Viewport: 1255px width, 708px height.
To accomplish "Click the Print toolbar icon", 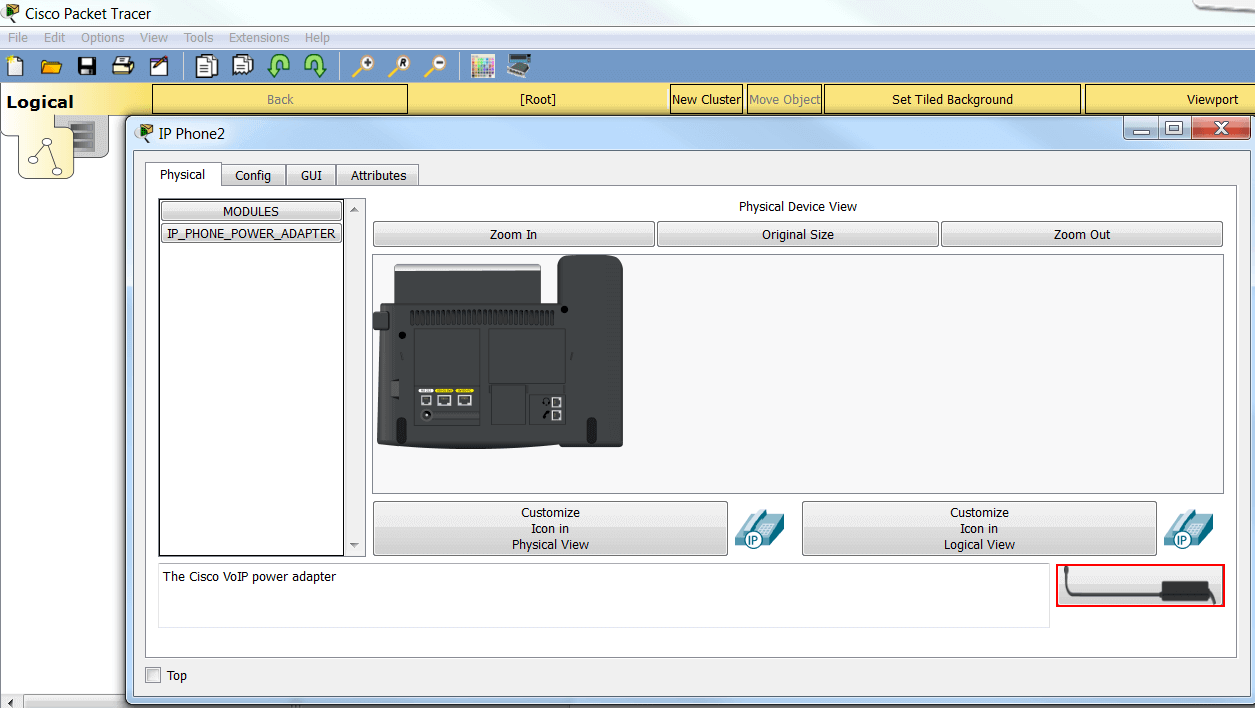I will pyautogui.click(x=122, y=66).
